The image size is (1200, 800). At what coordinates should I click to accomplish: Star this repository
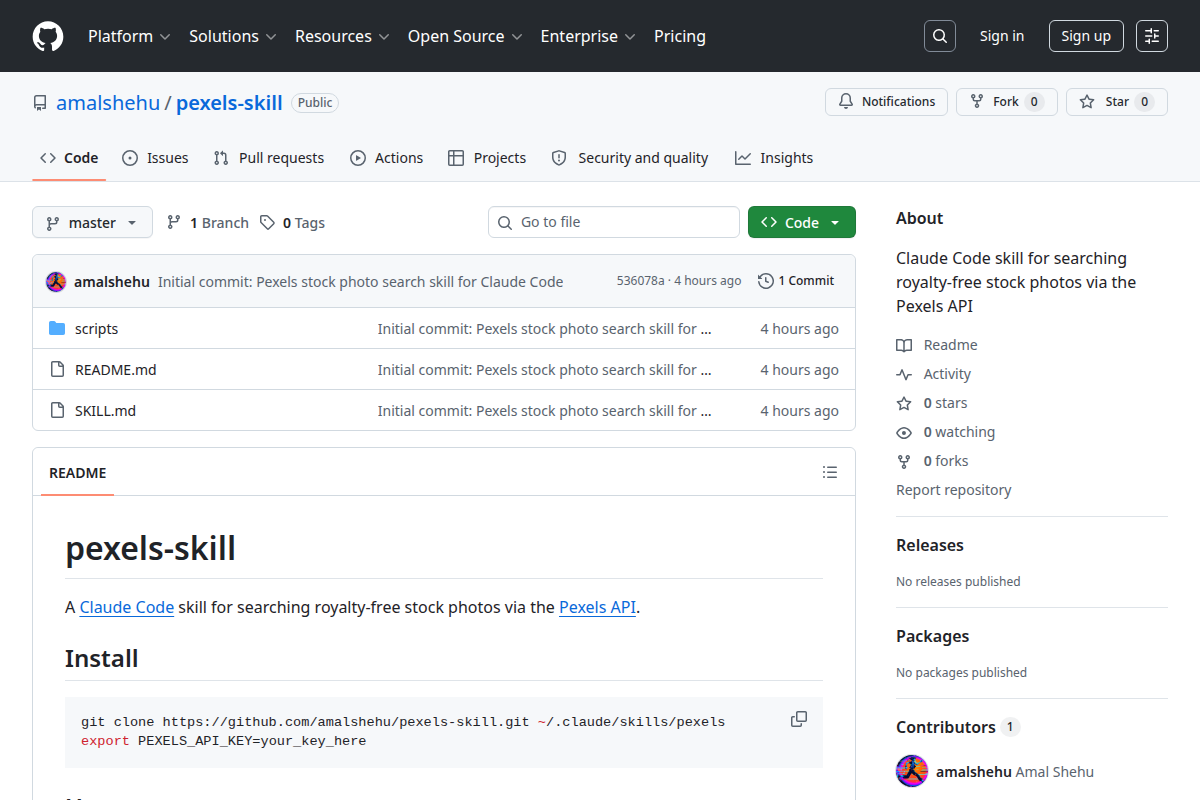point(1117,102)
